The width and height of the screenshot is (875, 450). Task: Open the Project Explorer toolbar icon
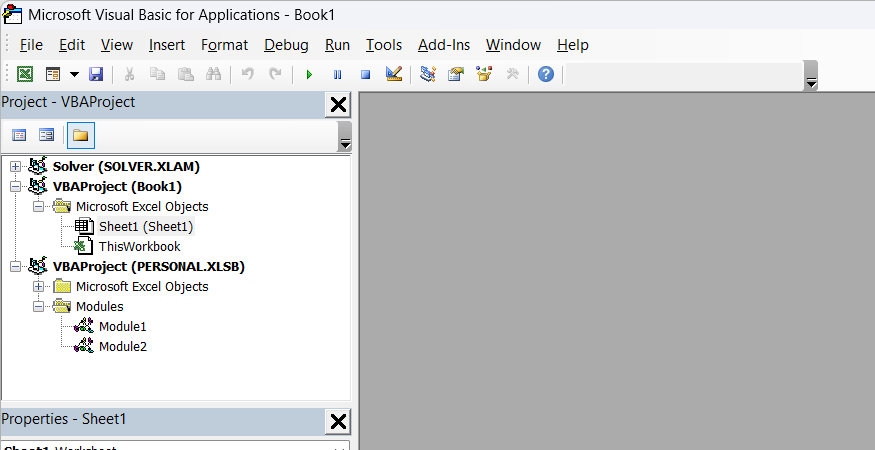[x=428, y=74]
